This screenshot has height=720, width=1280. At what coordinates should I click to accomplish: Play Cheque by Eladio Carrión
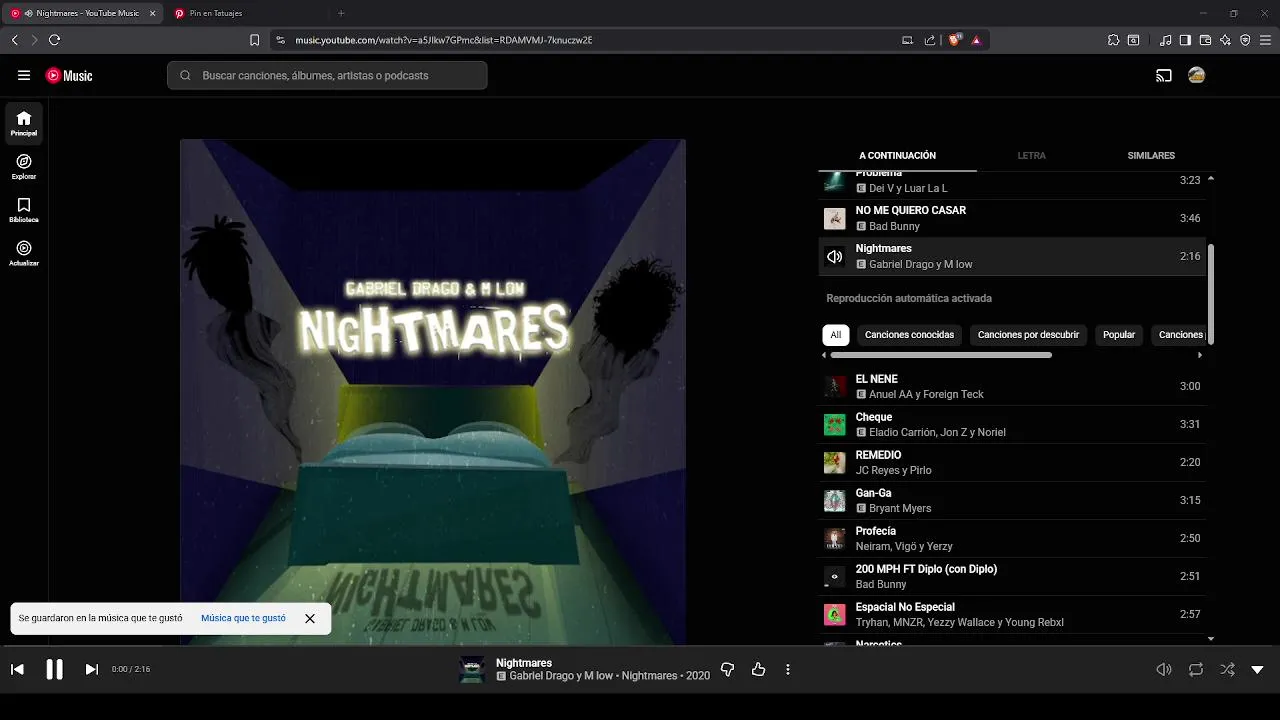click(x=1012, y=424)
